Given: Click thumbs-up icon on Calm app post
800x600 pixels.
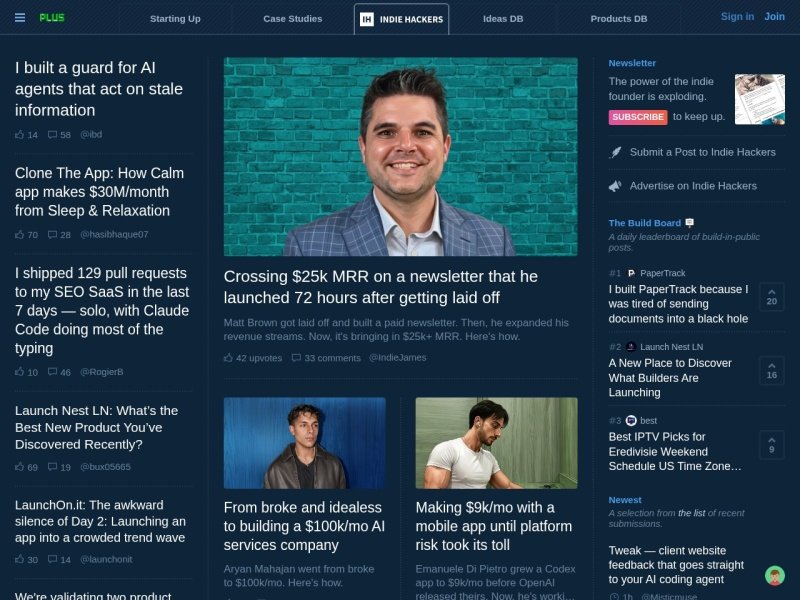Looking at the screenshot, I should coord(19,235).
